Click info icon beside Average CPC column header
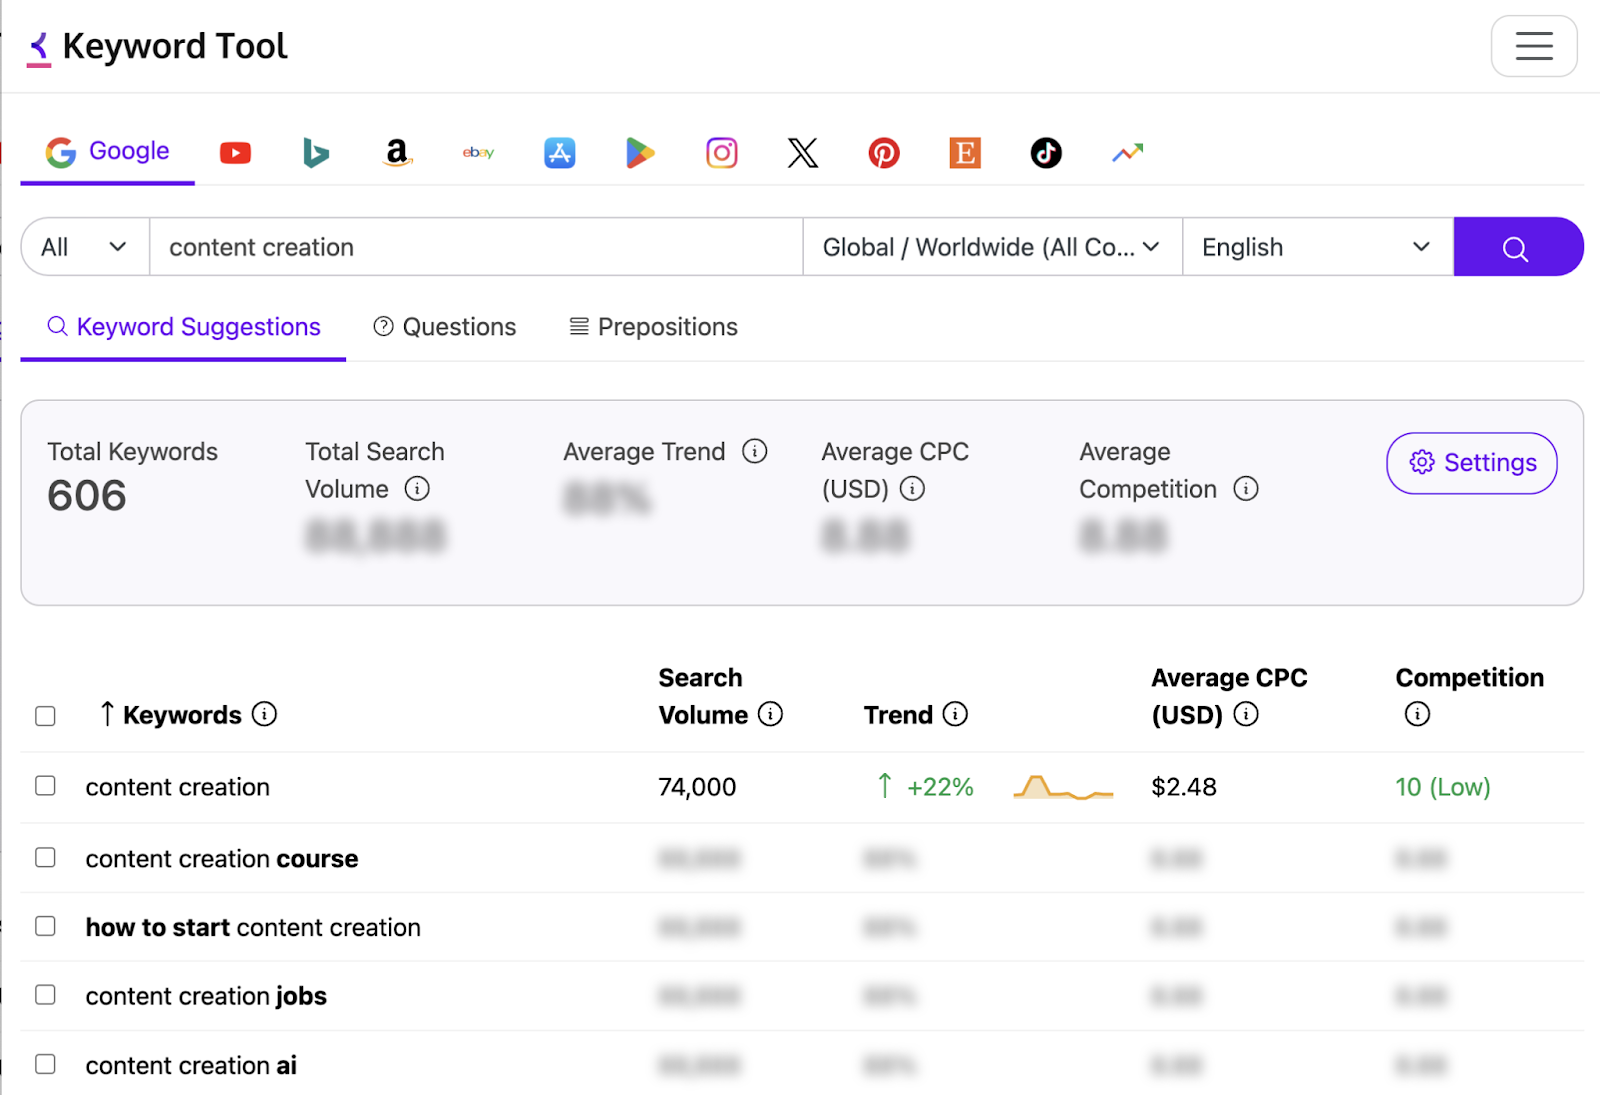Viewport: 1600px width, 1095px height. point(1246,714)
